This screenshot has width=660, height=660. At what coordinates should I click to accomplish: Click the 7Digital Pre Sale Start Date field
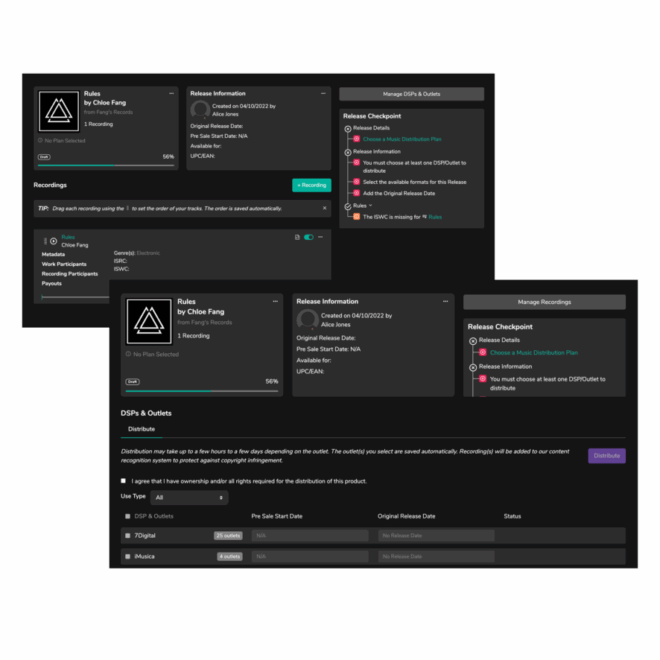point(310,535)
